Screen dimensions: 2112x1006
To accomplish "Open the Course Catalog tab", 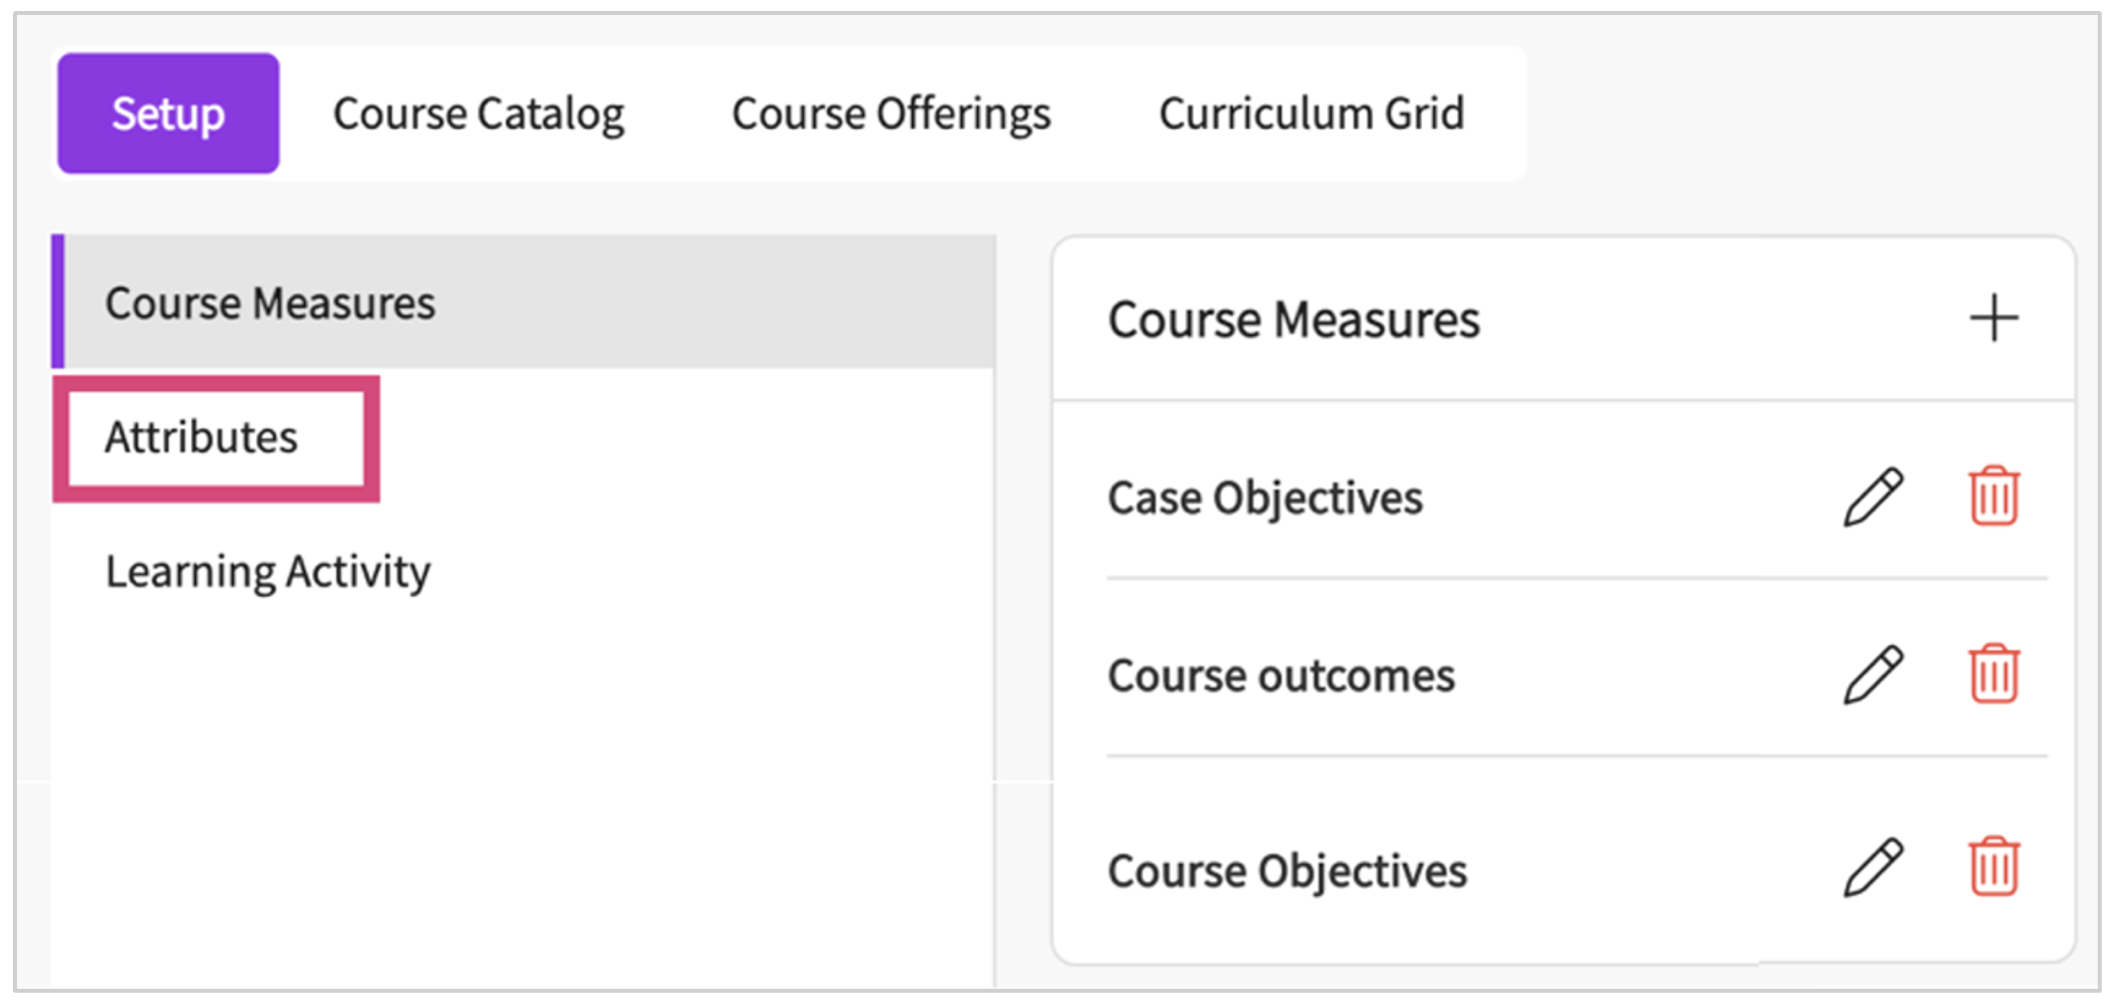I will 478,113.
